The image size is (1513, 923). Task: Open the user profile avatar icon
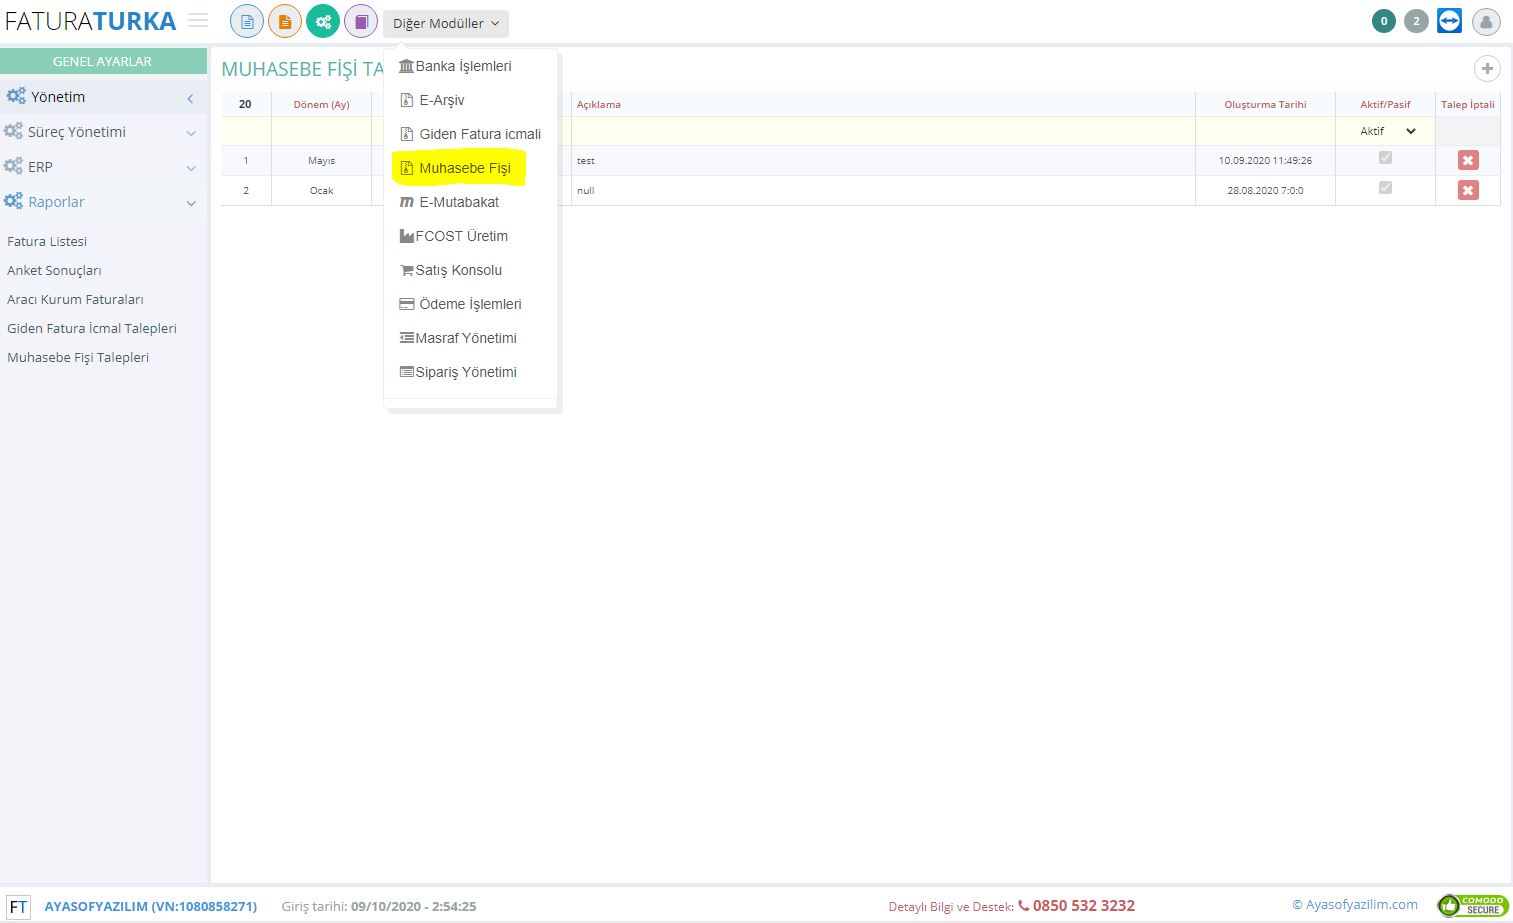(1486, 21)
